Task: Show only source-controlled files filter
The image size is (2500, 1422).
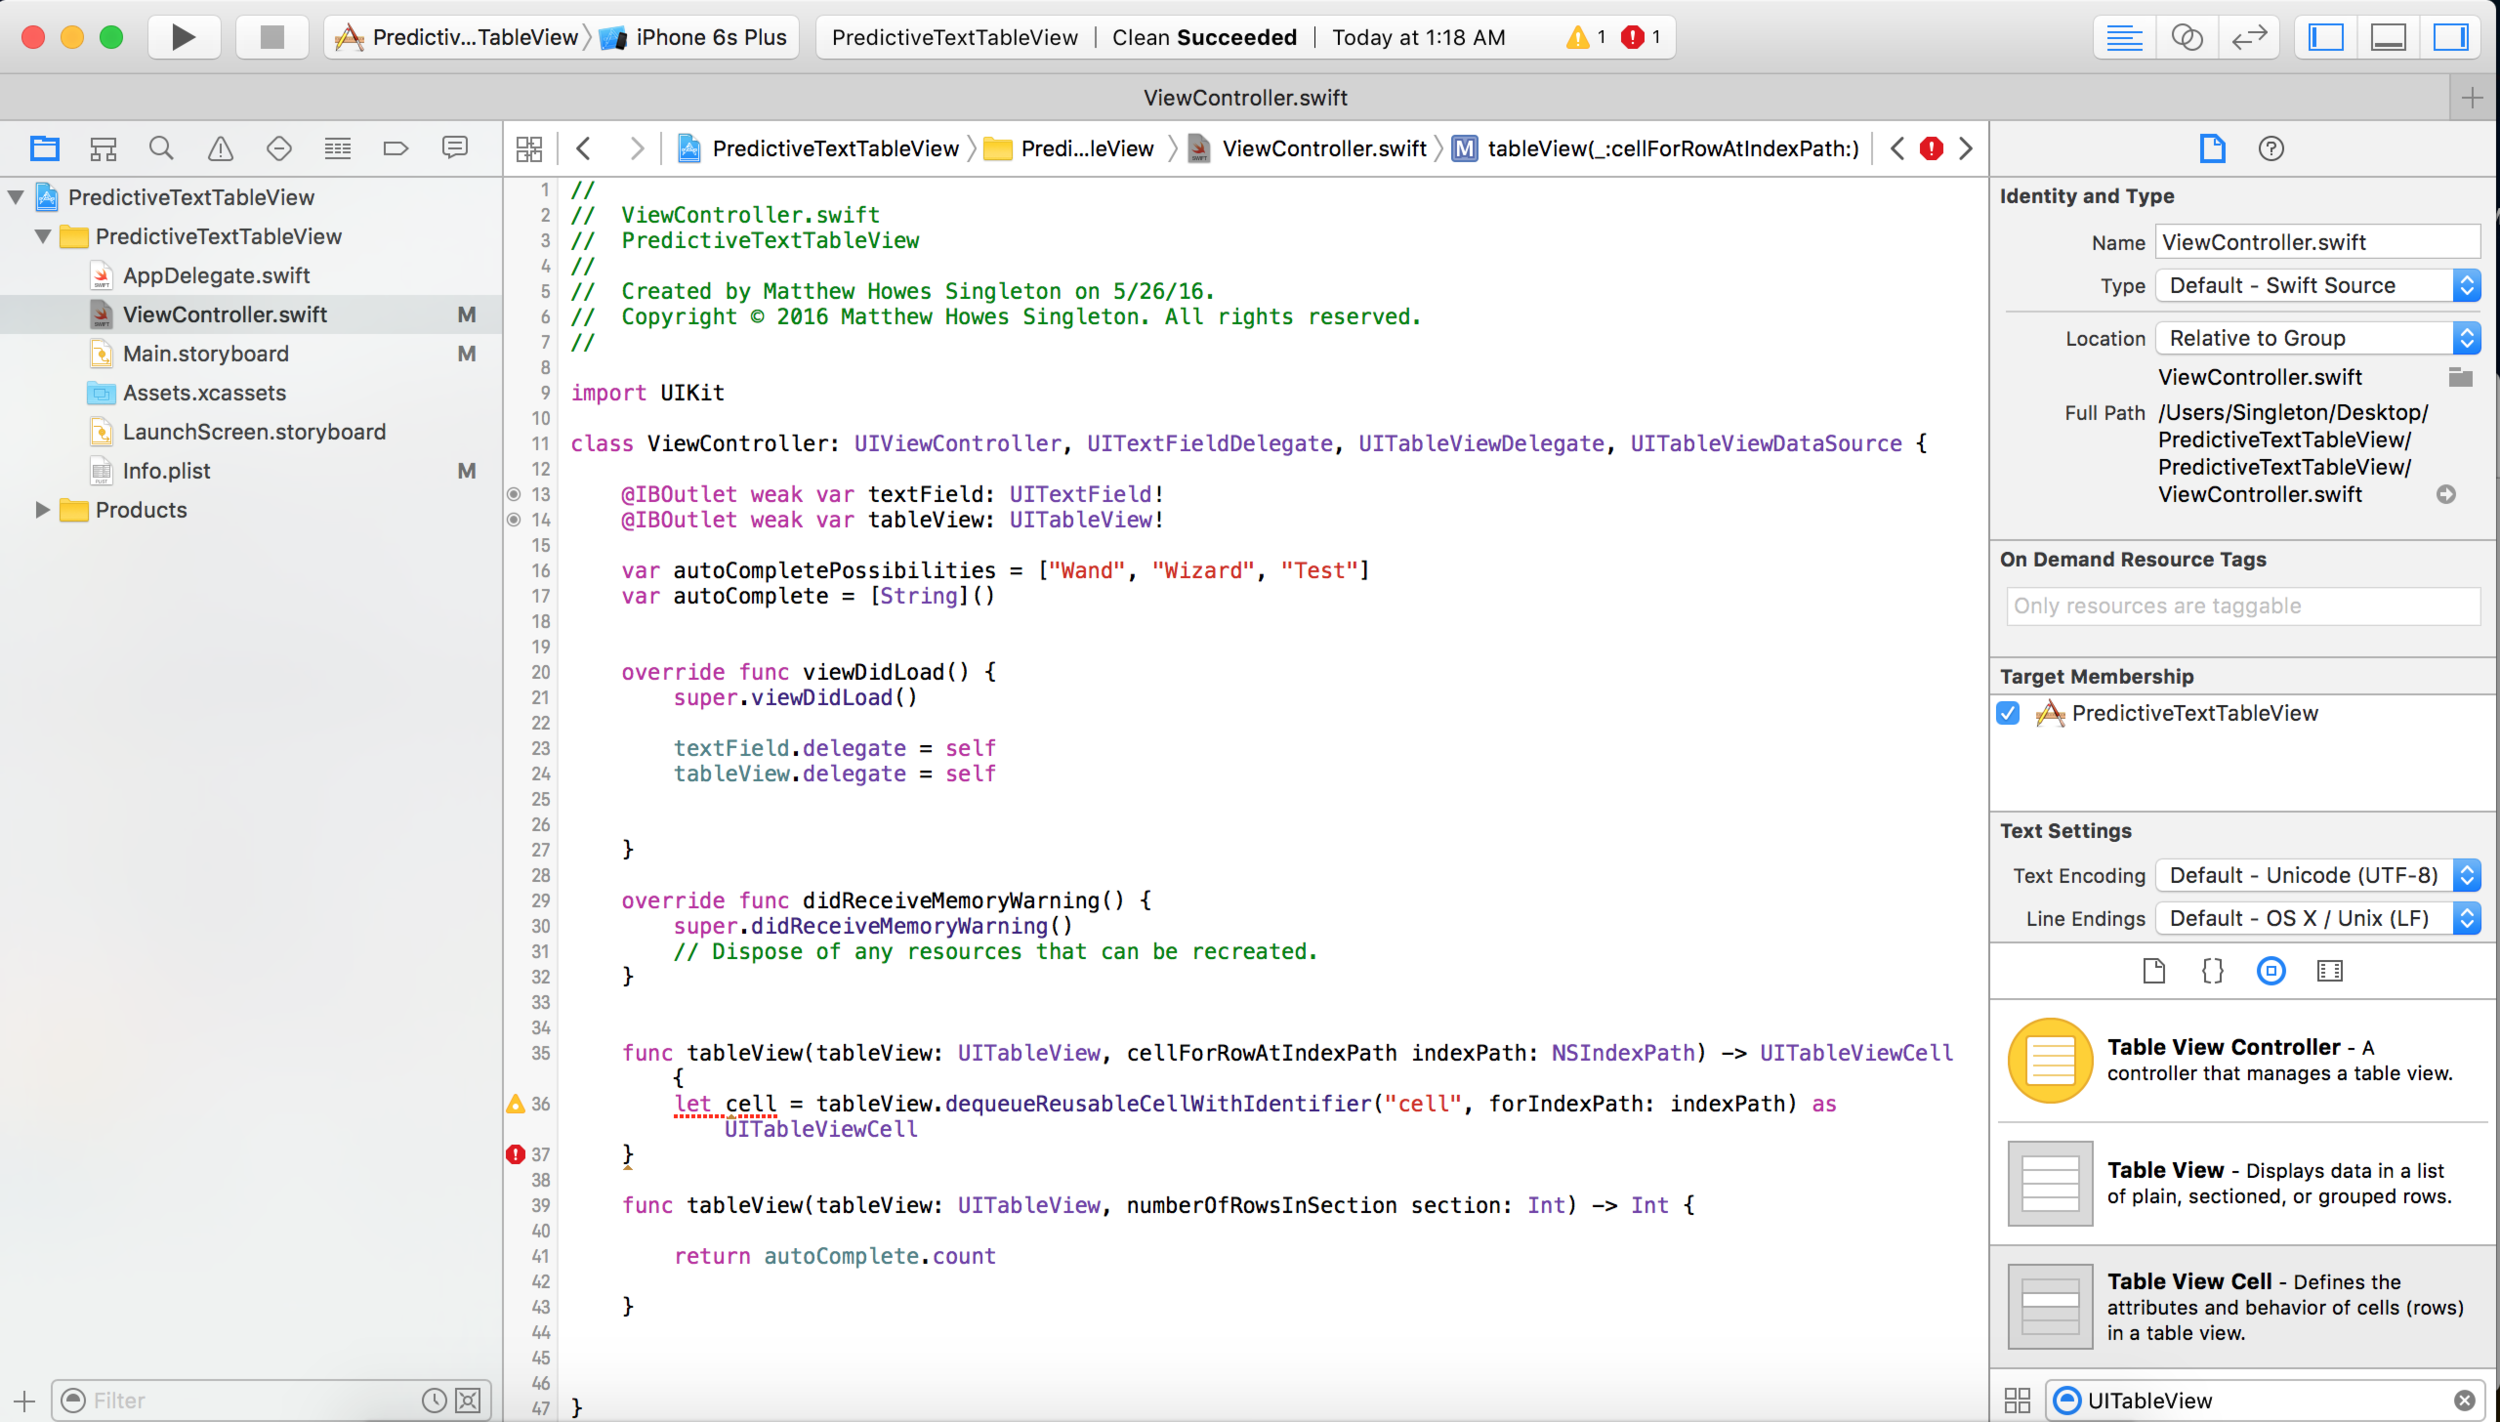Action: click(468, 1400)
